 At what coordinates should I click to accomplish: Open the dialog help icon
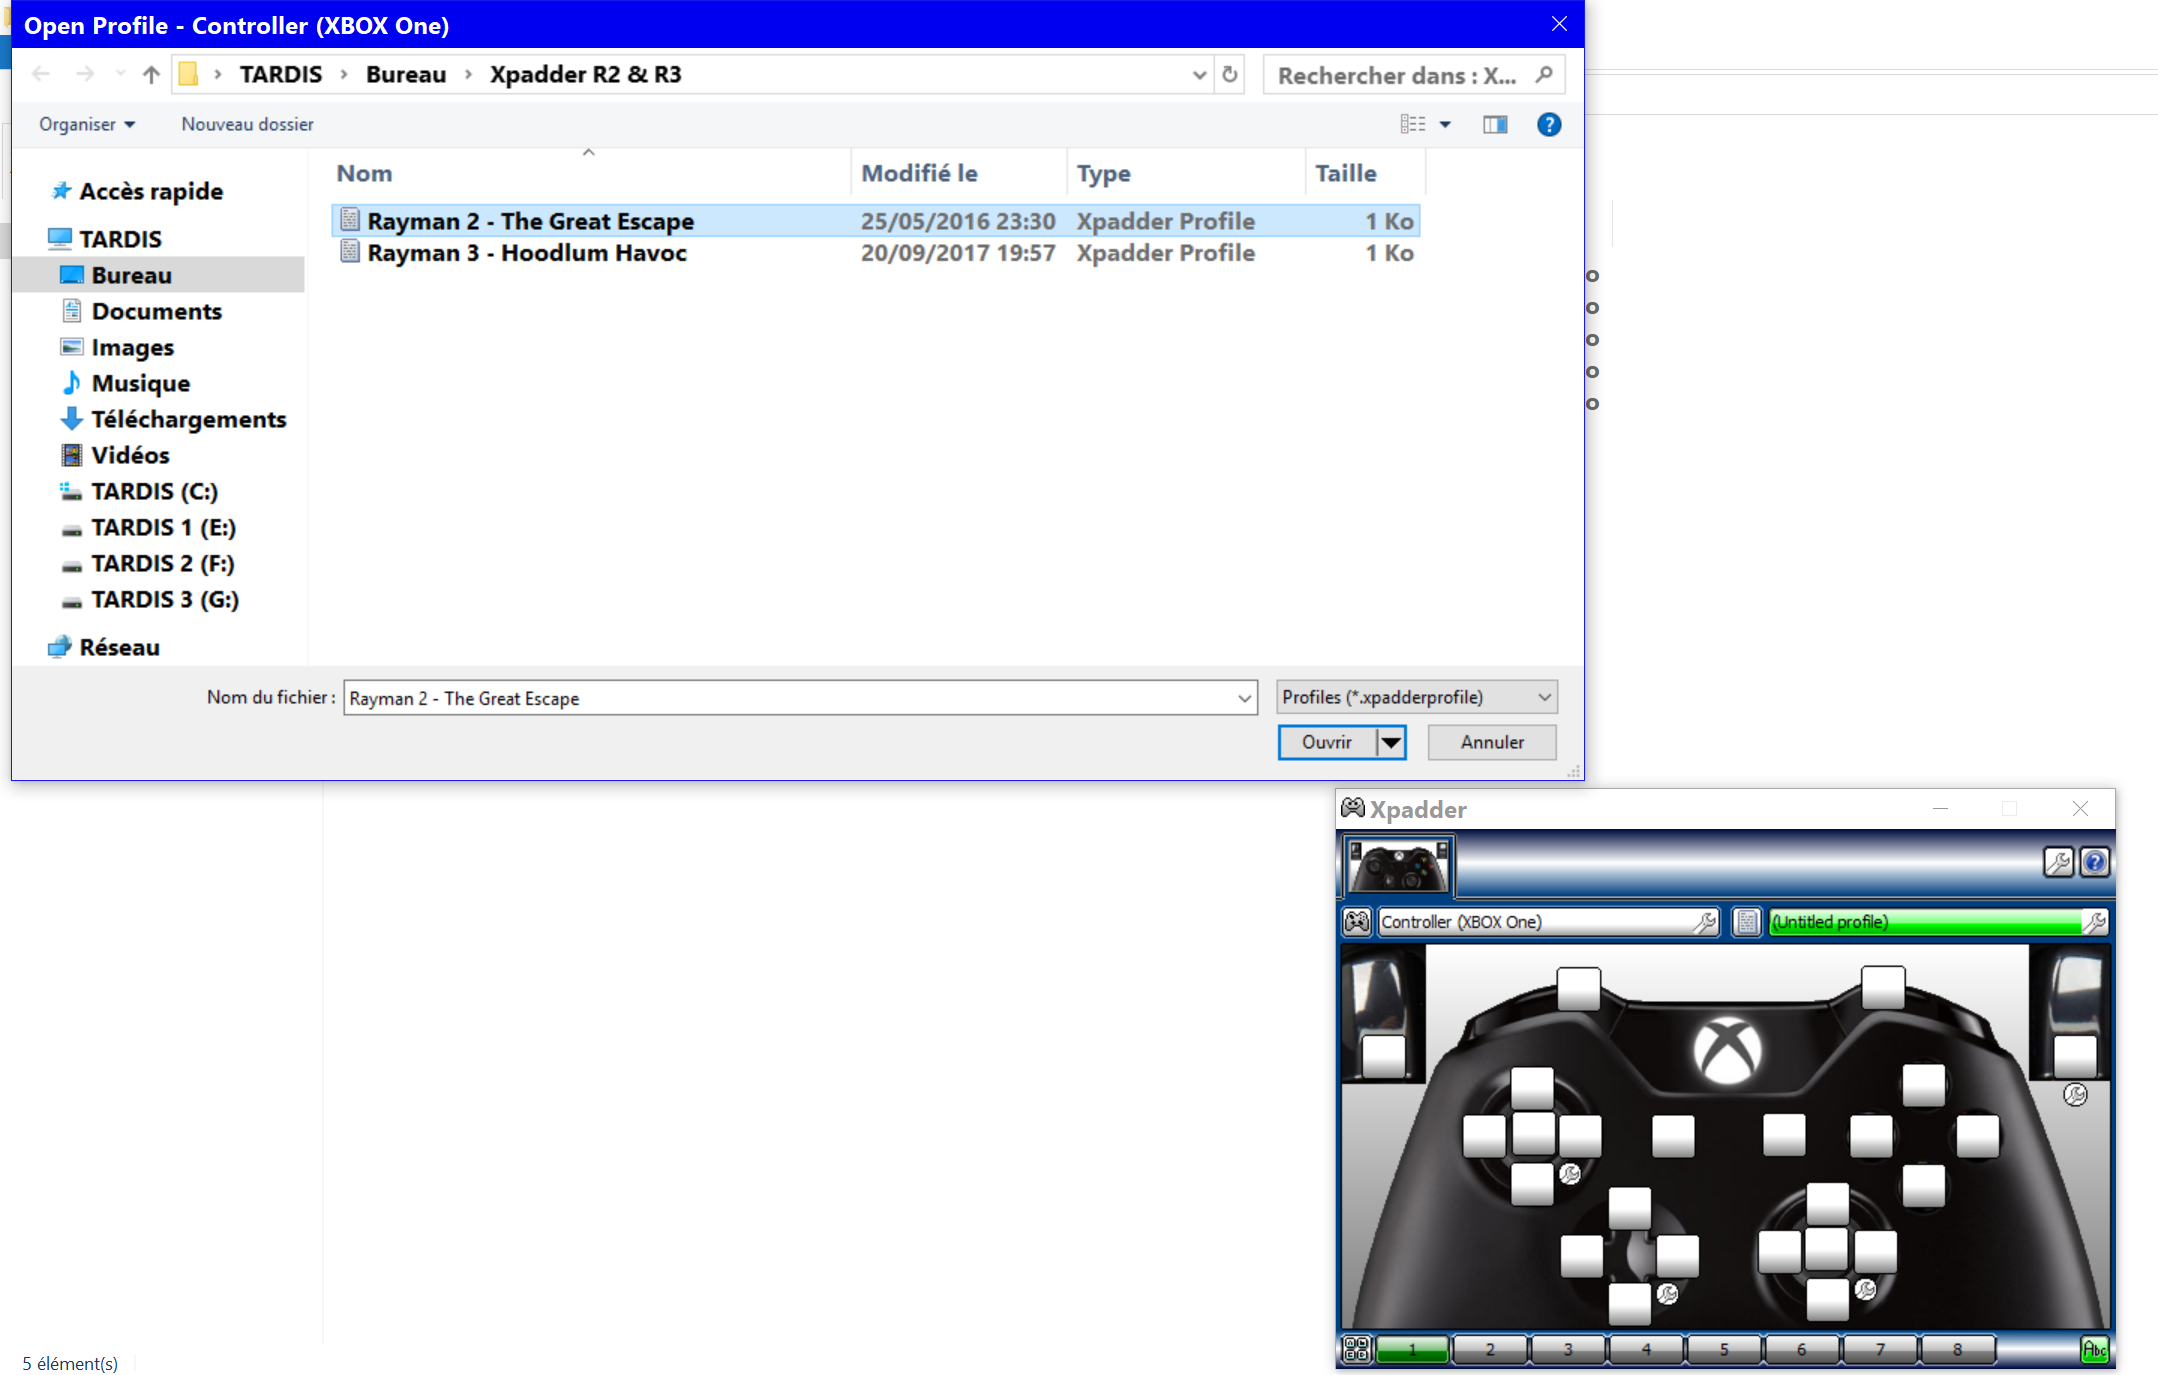(1549, 124)
